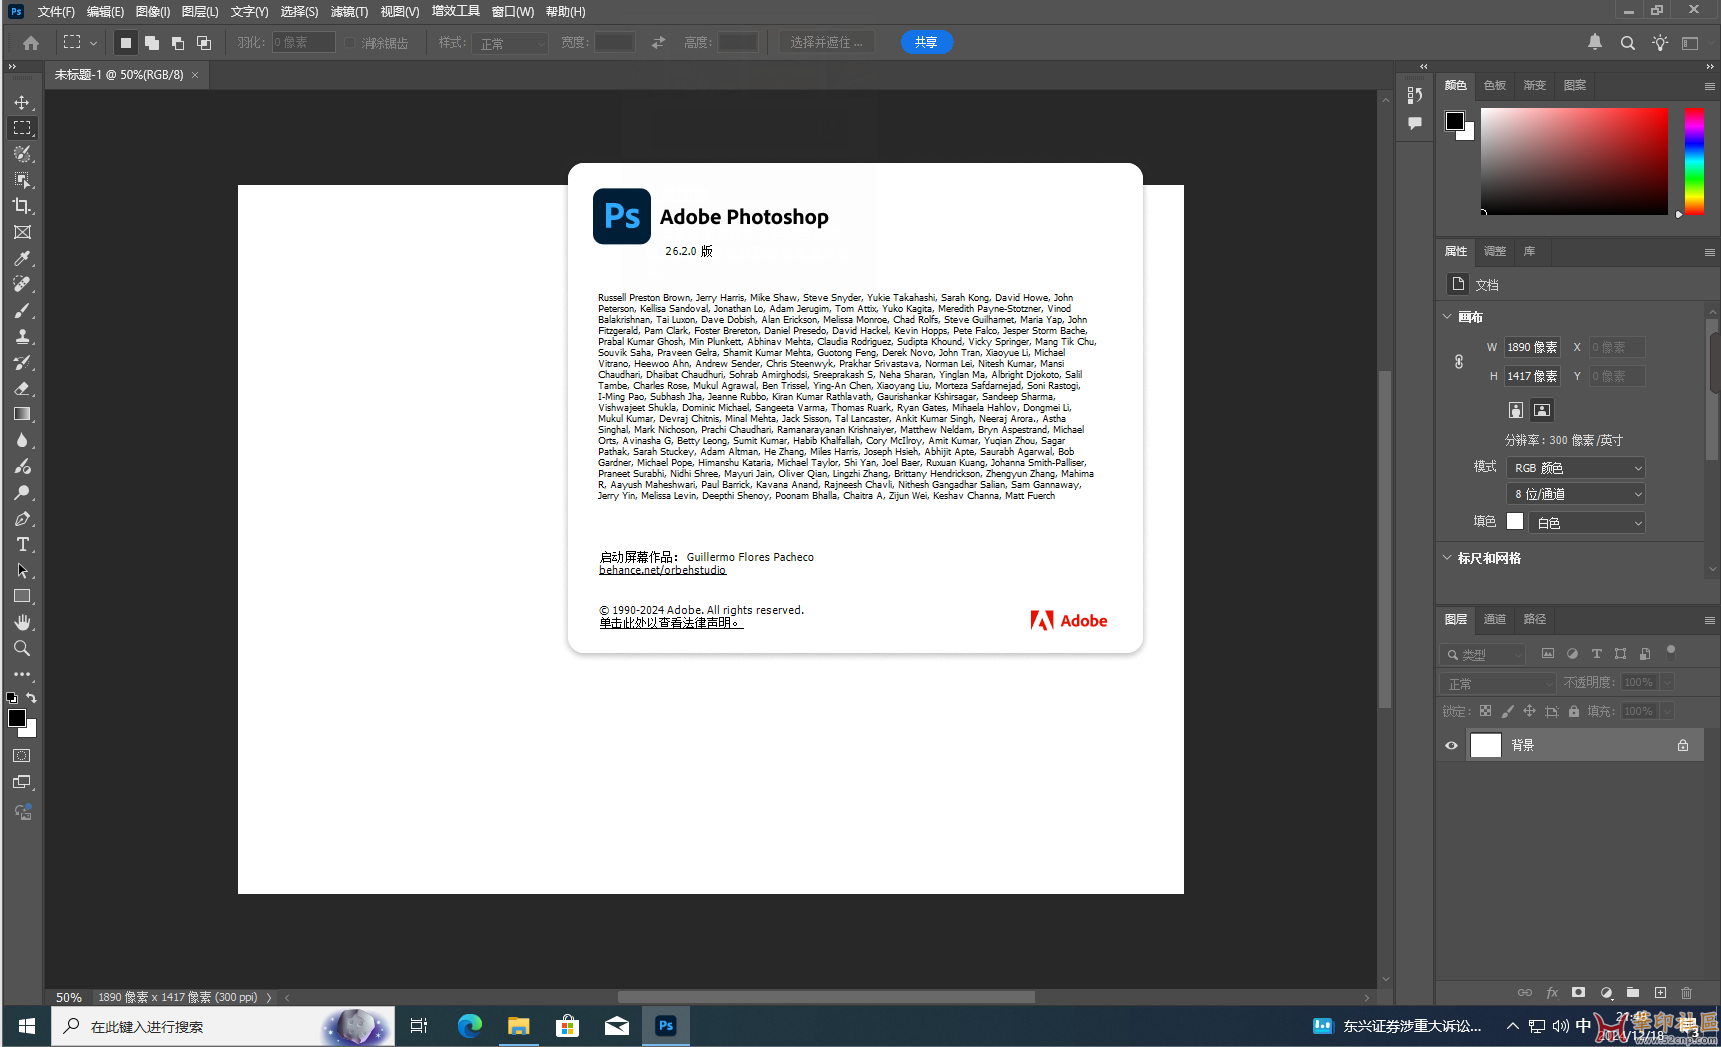Toggle lock all padlock in 锁定 row
This screenshot has width=1721, height=1047.
point(1574,711)
